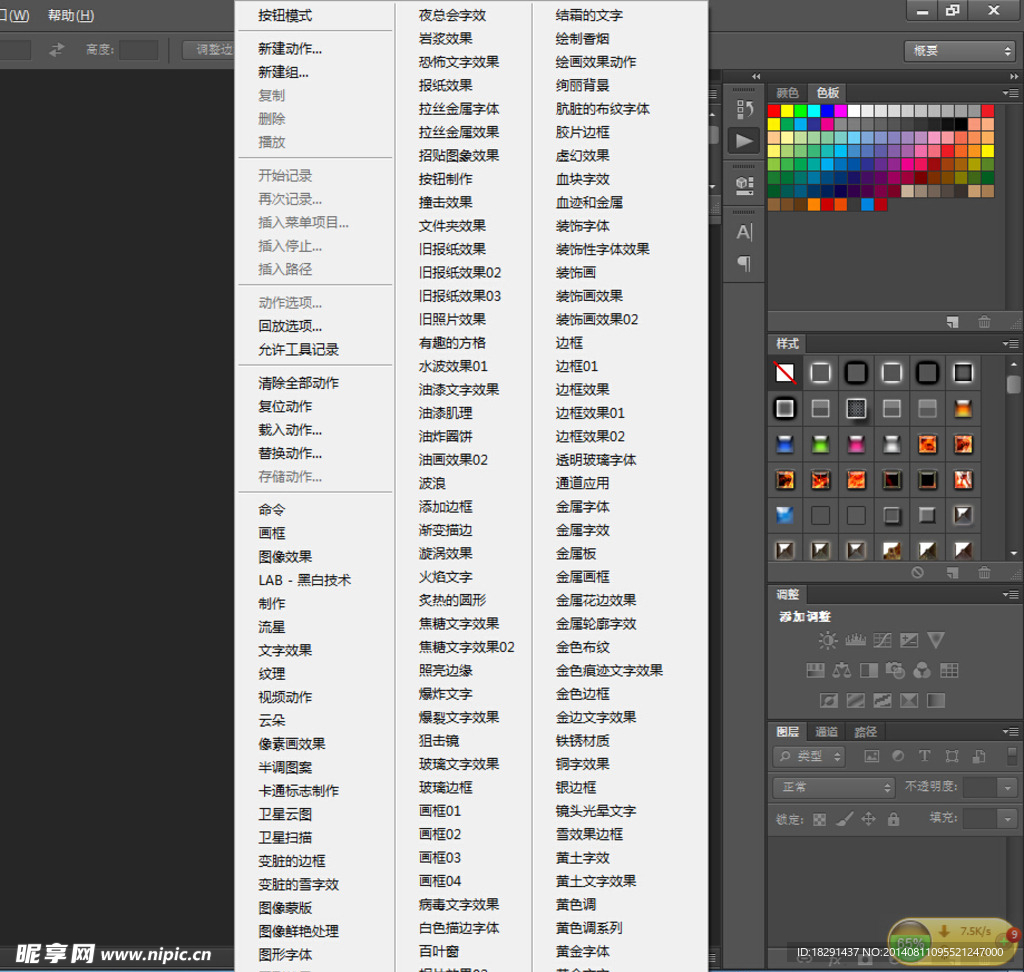Open the 样式 panel flyout menu
1024x972 pixels.
pyautogui.click(x=1010, y=344)
